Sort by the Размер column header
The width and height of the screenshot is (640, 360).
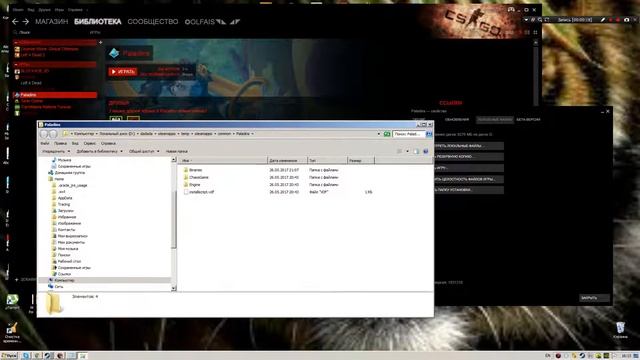click(361, 160)
